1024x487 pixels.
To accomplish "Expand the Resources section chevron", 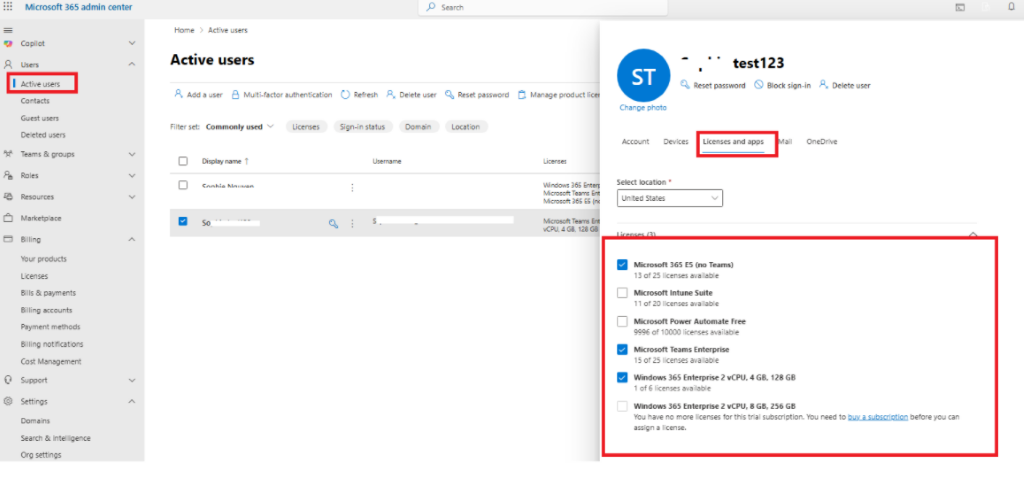I will click(x=132, y=196).
